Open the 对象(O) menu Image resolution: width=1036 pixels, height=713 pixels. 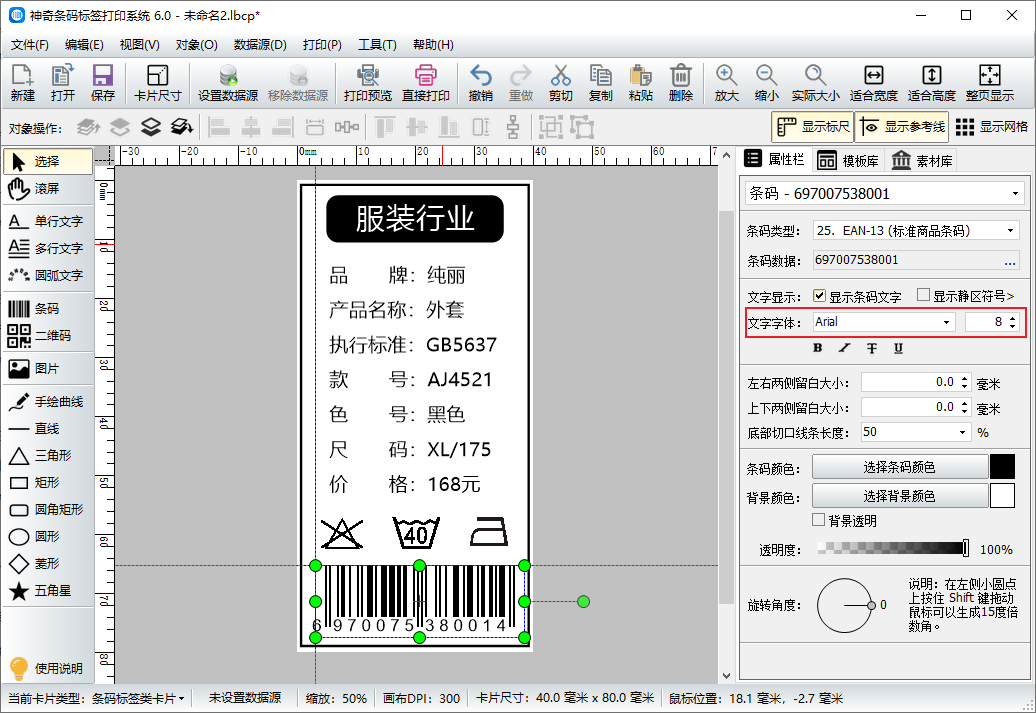coord(196,45)
